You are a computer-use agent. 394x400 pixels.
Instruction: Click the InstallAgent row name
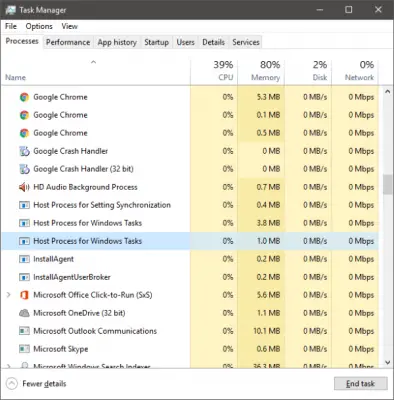[53, 259]
